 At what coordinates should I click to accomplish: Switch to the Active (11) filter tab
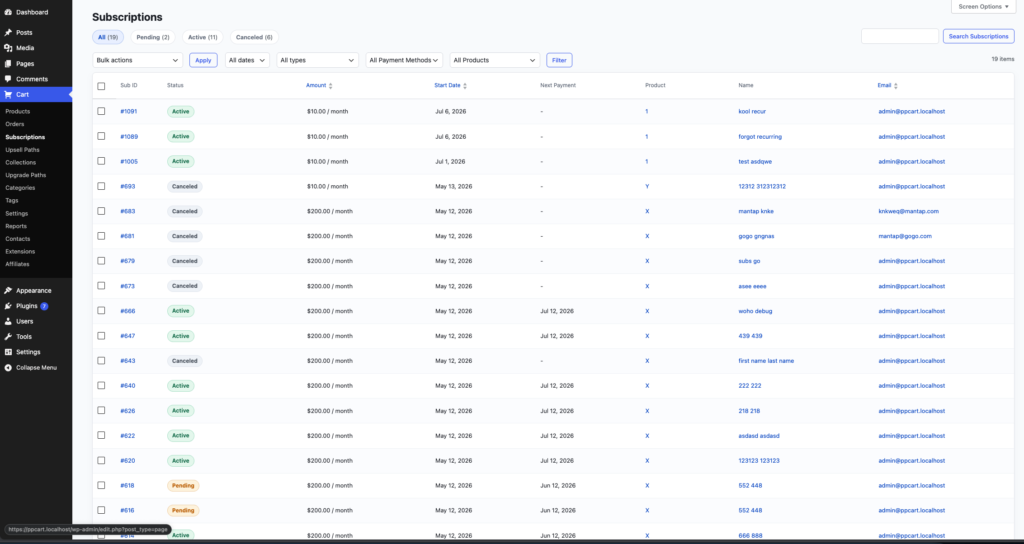202,37
